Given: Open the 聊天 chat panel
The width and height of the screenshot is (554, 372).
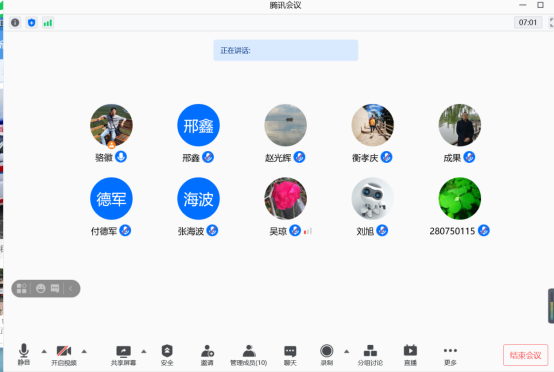Looking at the screenshot, I should point(290,355).
